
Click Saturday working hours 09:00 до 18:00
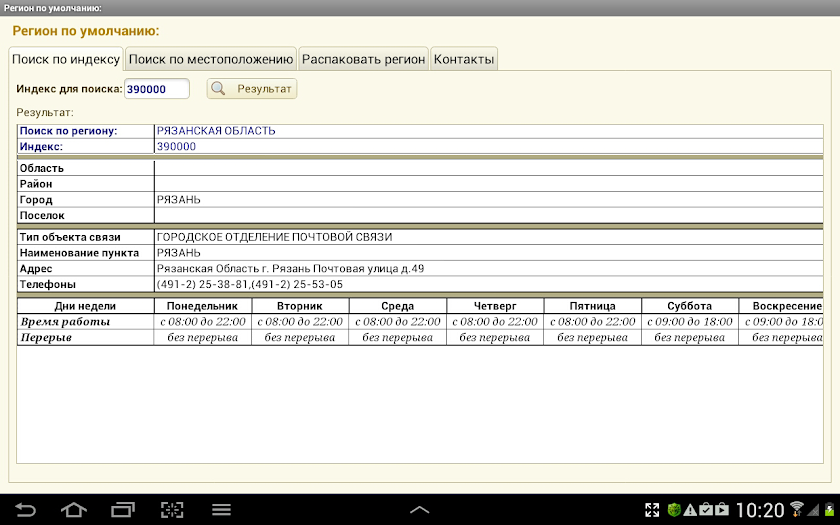(x=689, y=322)
